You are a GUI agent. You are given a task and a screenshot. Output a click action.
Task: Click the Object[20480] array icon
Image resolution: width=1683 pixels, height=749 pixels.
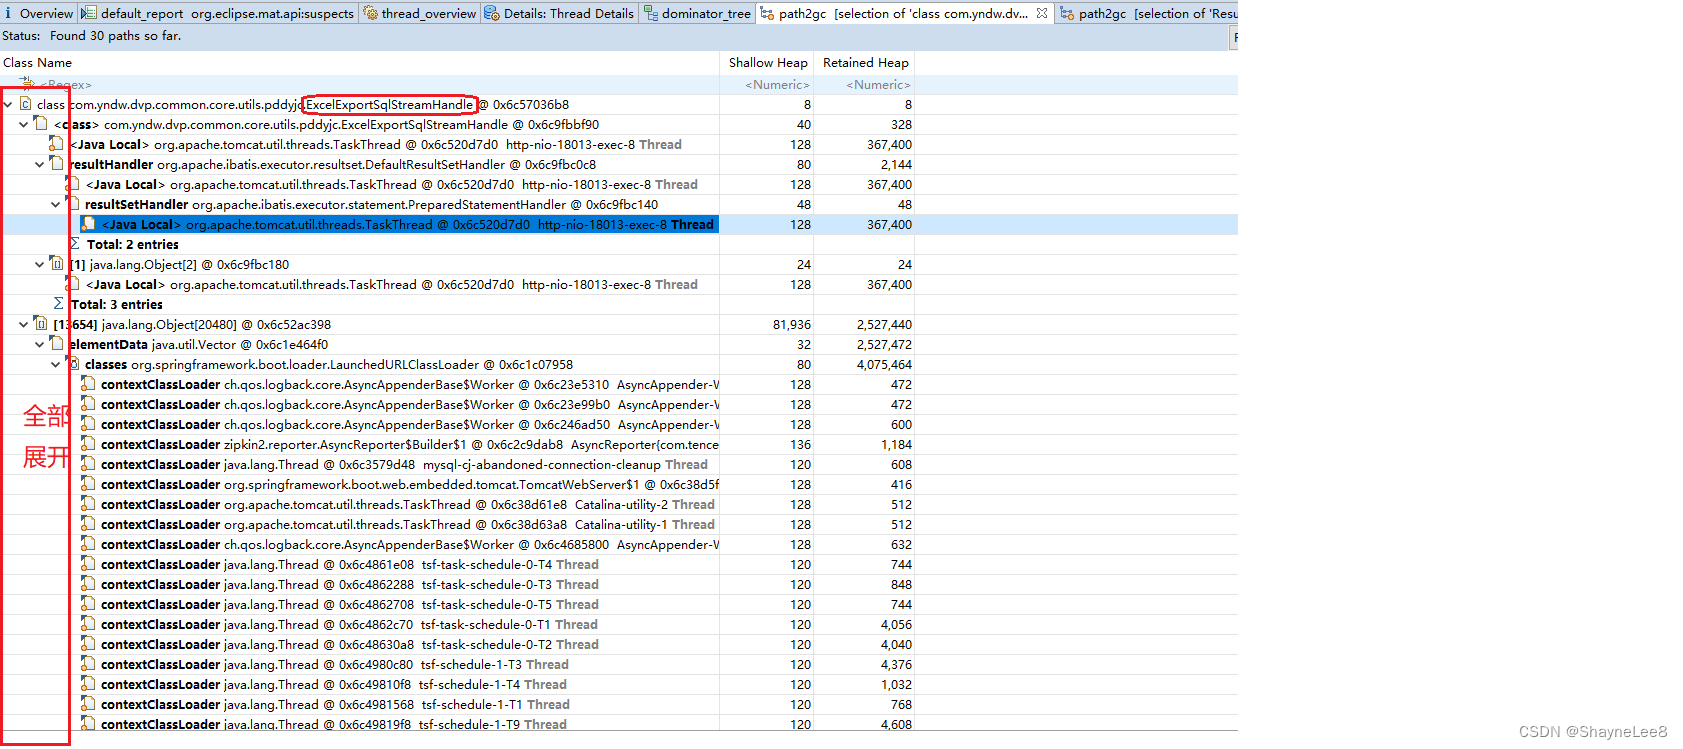coord(41,324)
